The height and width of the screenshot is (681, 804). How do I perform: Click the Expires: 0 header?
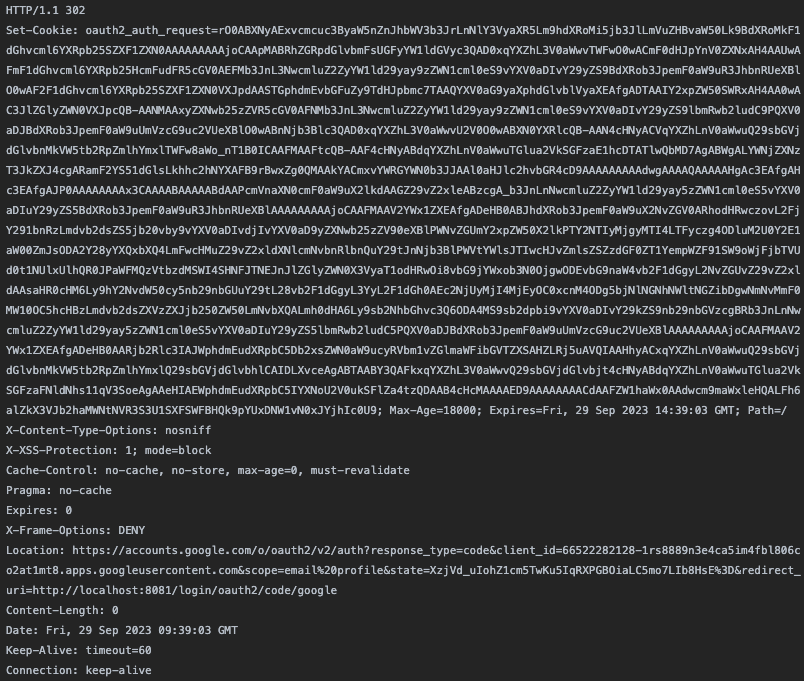pos(39,510)
